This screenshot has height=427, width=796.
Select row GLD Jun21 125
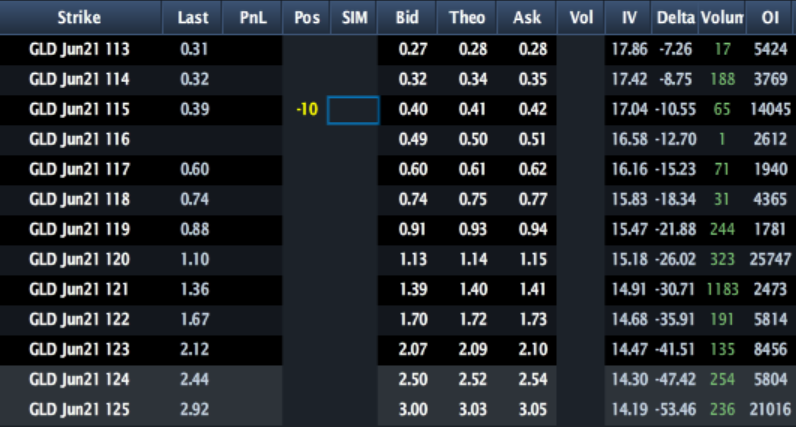398,409
